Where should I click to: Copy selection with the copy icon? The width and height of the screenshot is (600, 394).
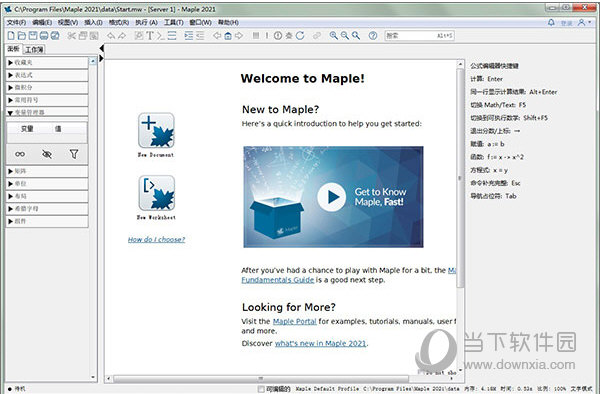coord(83,36)
